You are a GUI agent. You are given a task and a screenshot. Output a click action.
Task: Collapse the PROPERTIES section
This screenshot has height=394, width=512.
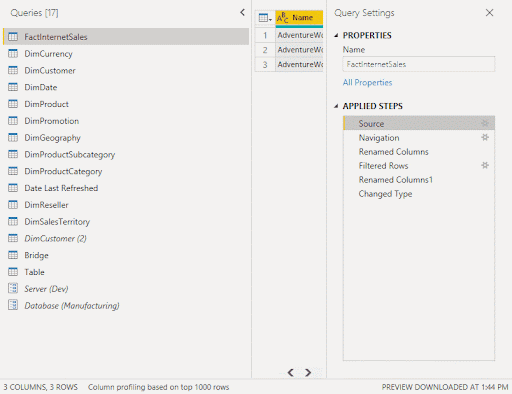(336, 35)
